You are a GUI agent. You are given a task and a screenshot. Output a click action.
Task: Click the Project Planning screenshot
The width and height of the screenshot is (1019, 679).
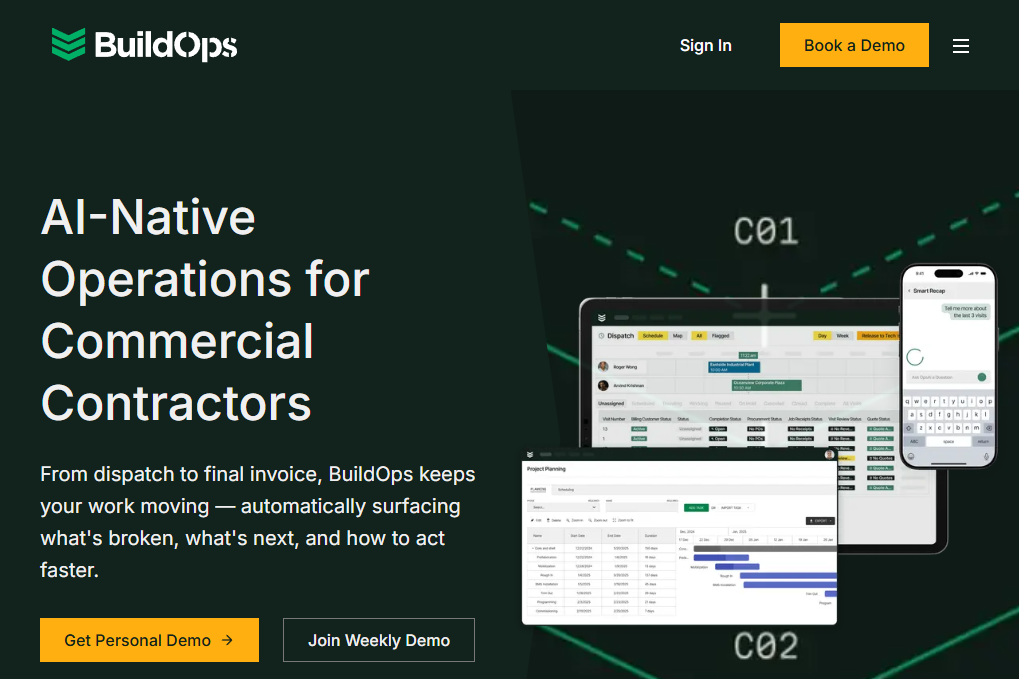click(x=679, y=536)
